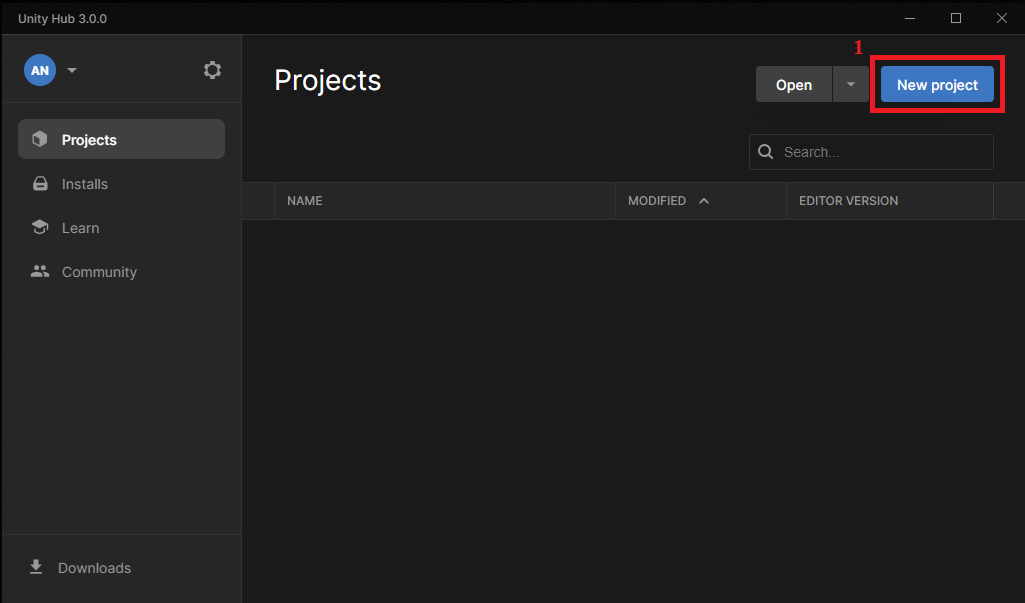Expand the Open button dropdown arrow

[850, 84]
